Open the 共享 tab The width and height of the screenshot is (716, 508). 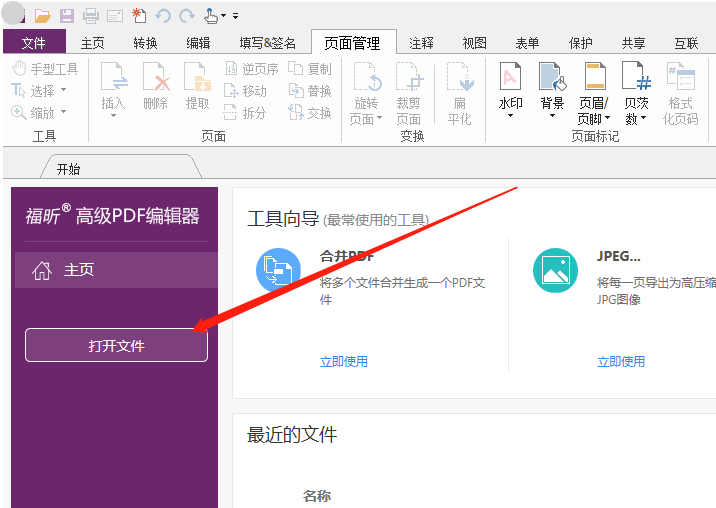point(633,43)
